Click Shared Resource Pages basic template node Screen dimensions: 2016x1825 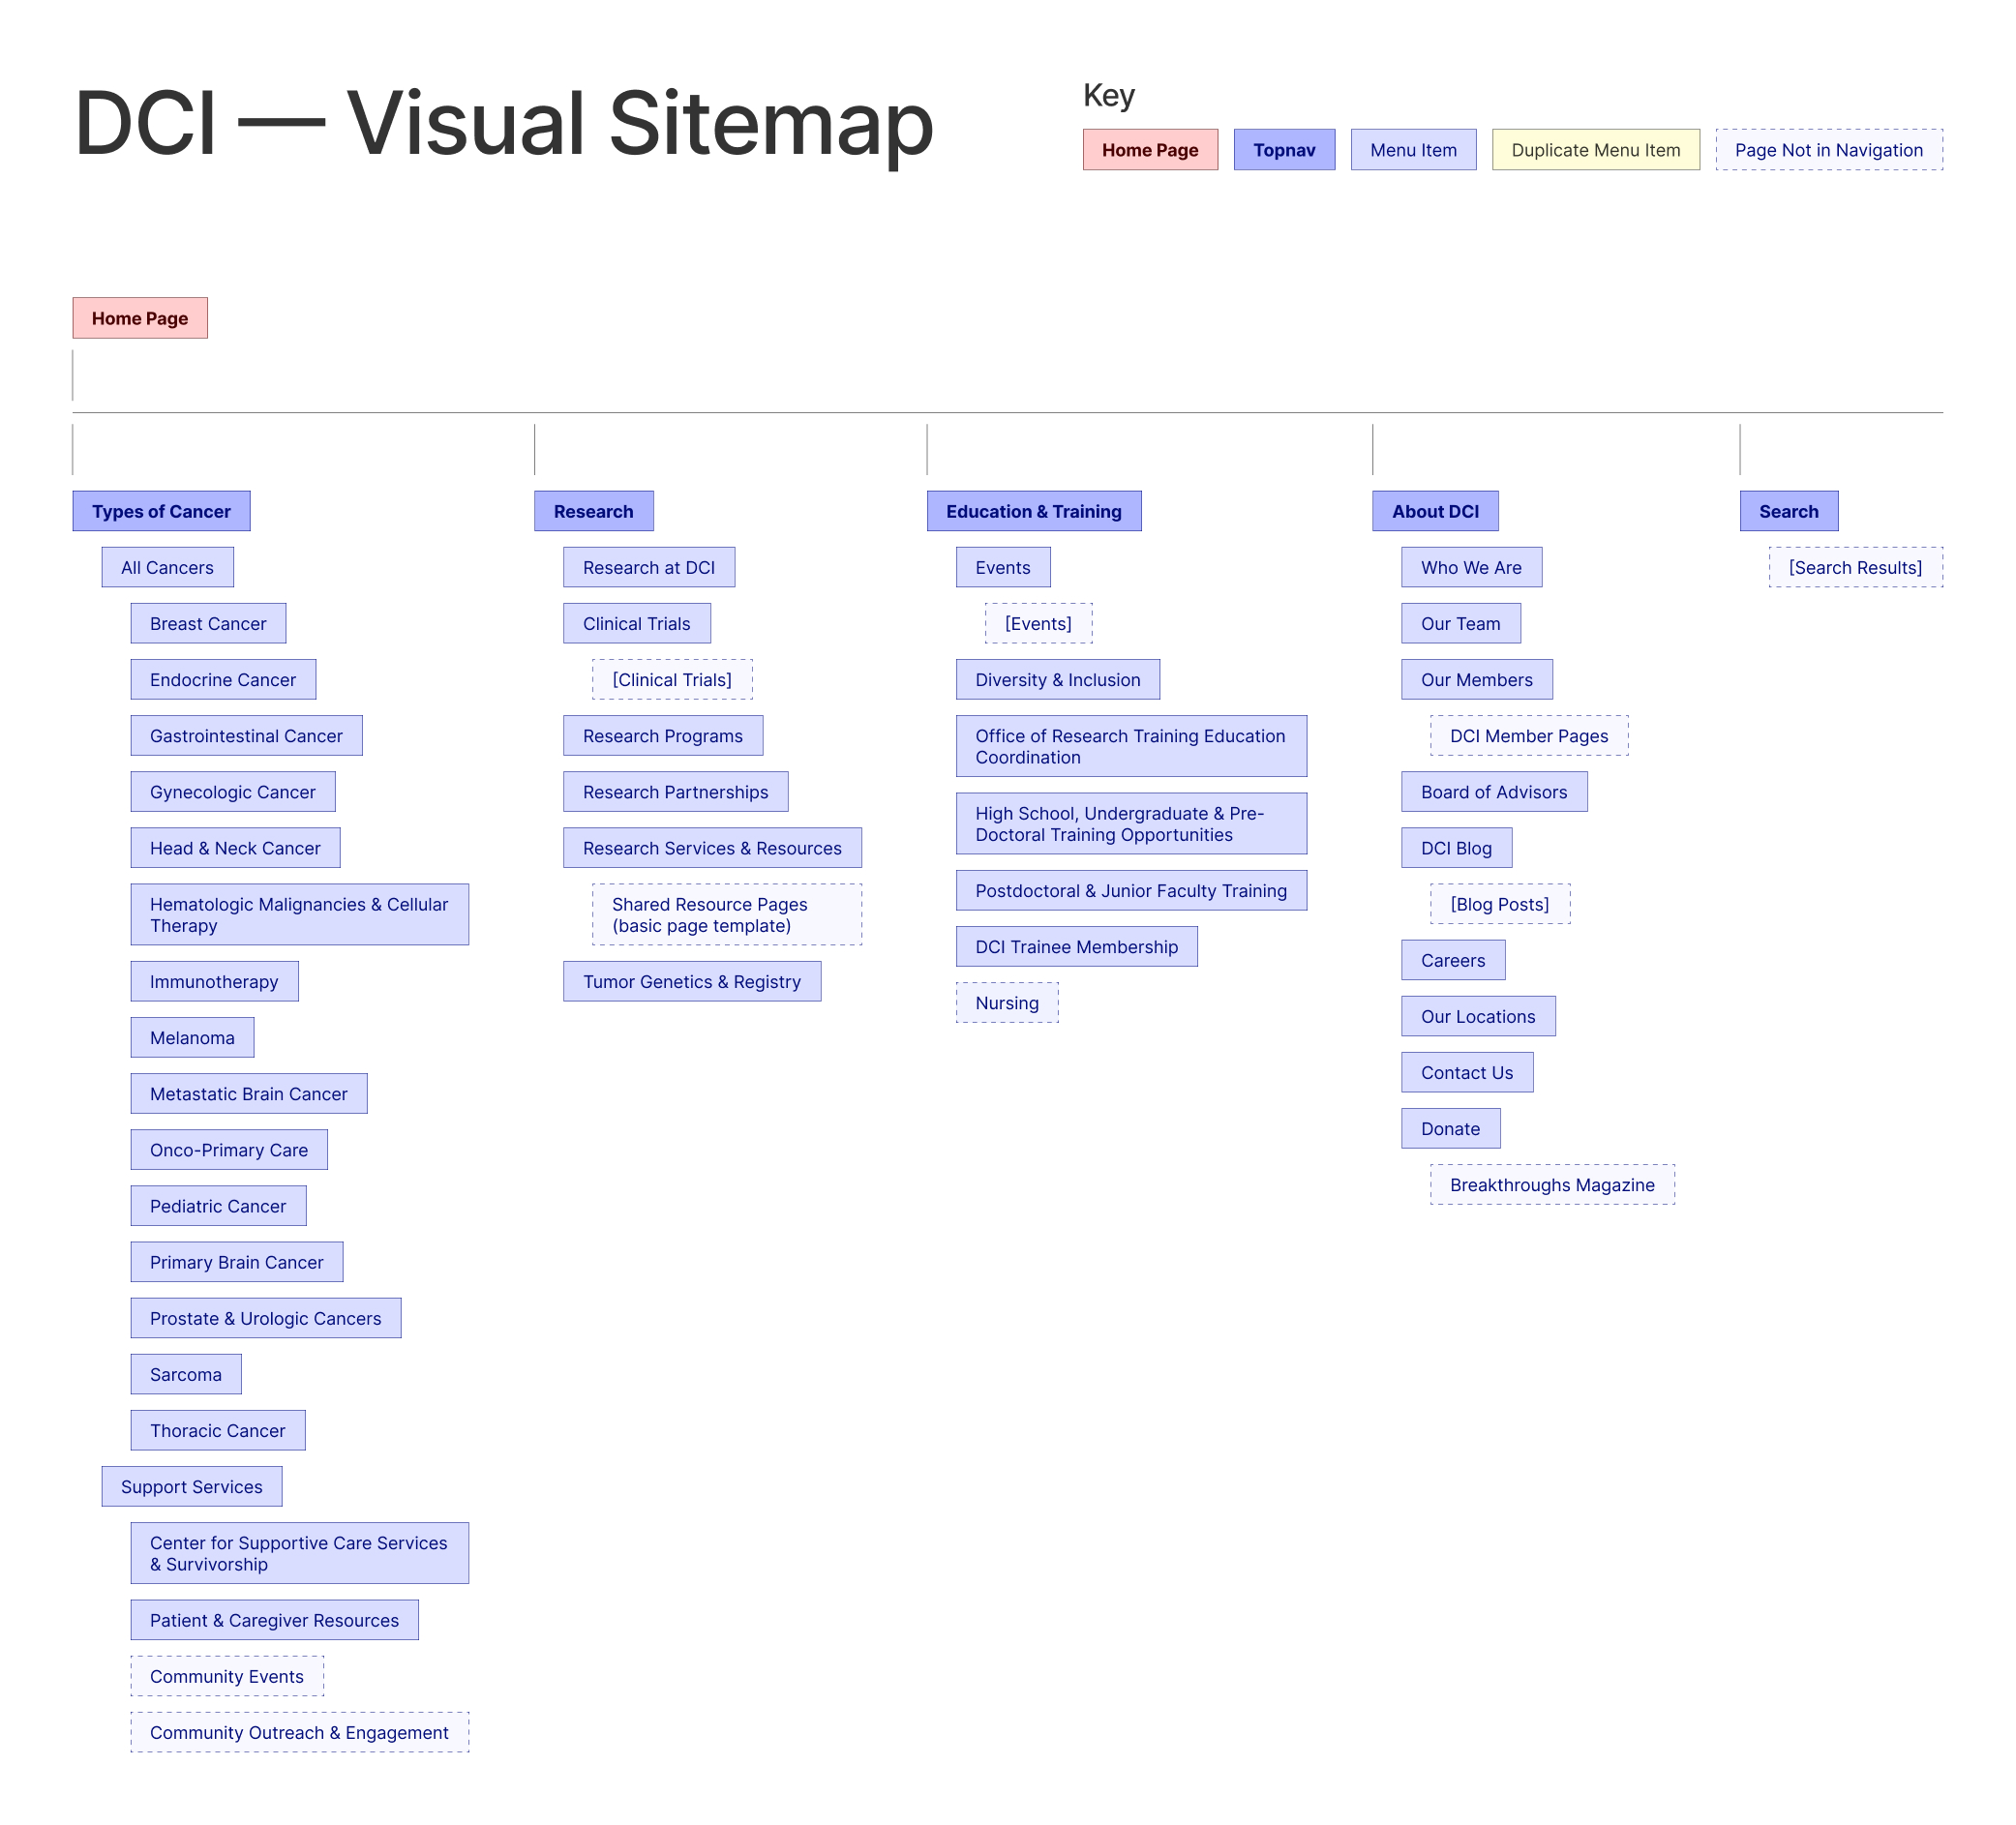point(727,914)
